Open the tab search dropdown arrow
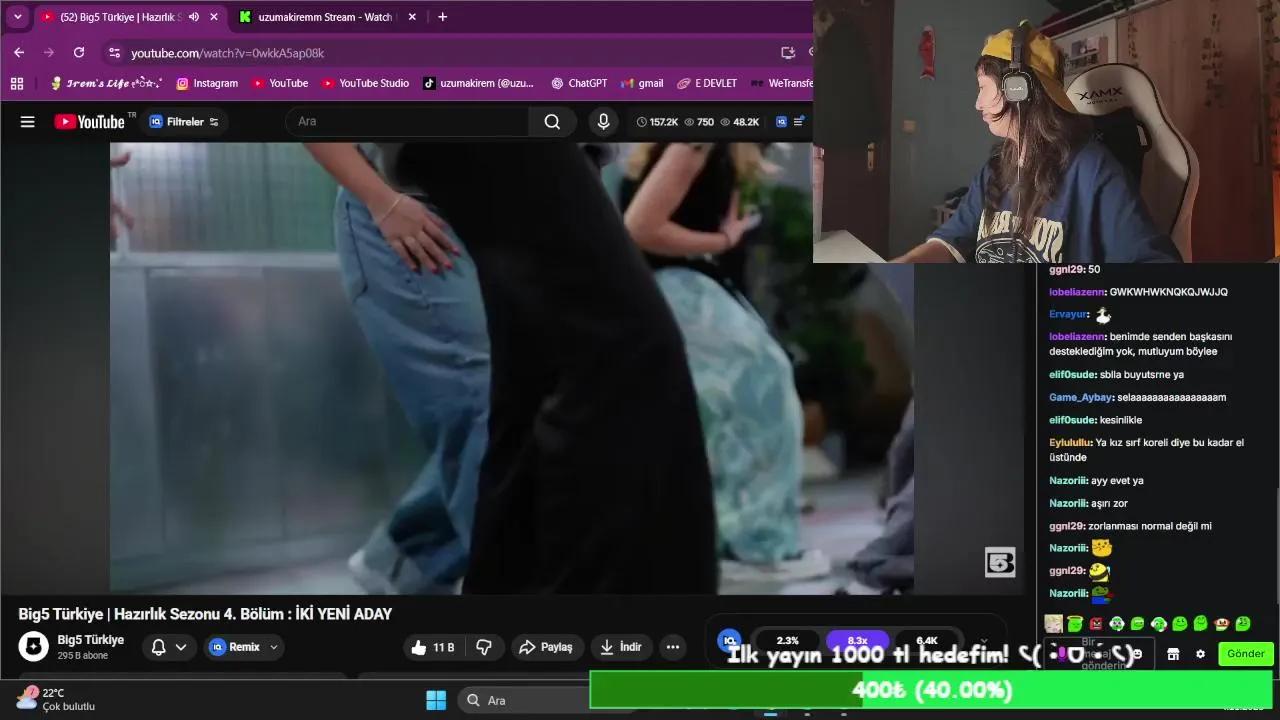Screen dimensions: 1280x720 17,17
